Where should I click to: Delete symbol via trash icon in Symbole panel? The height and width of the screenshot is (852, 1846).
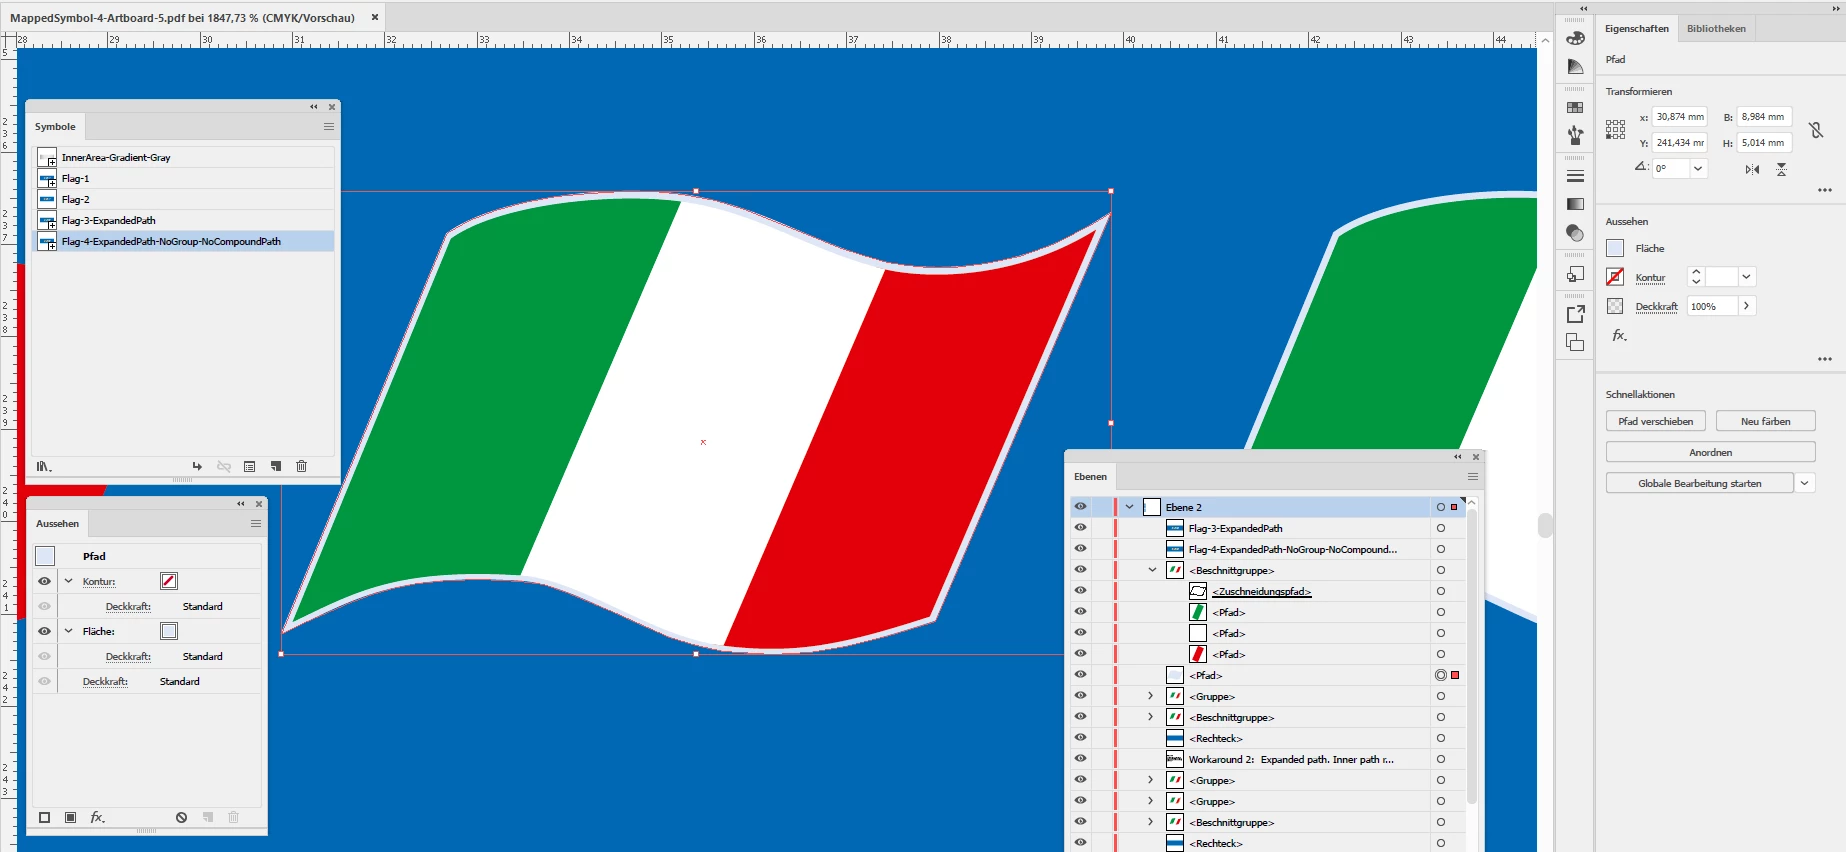(x=301, y=466)
